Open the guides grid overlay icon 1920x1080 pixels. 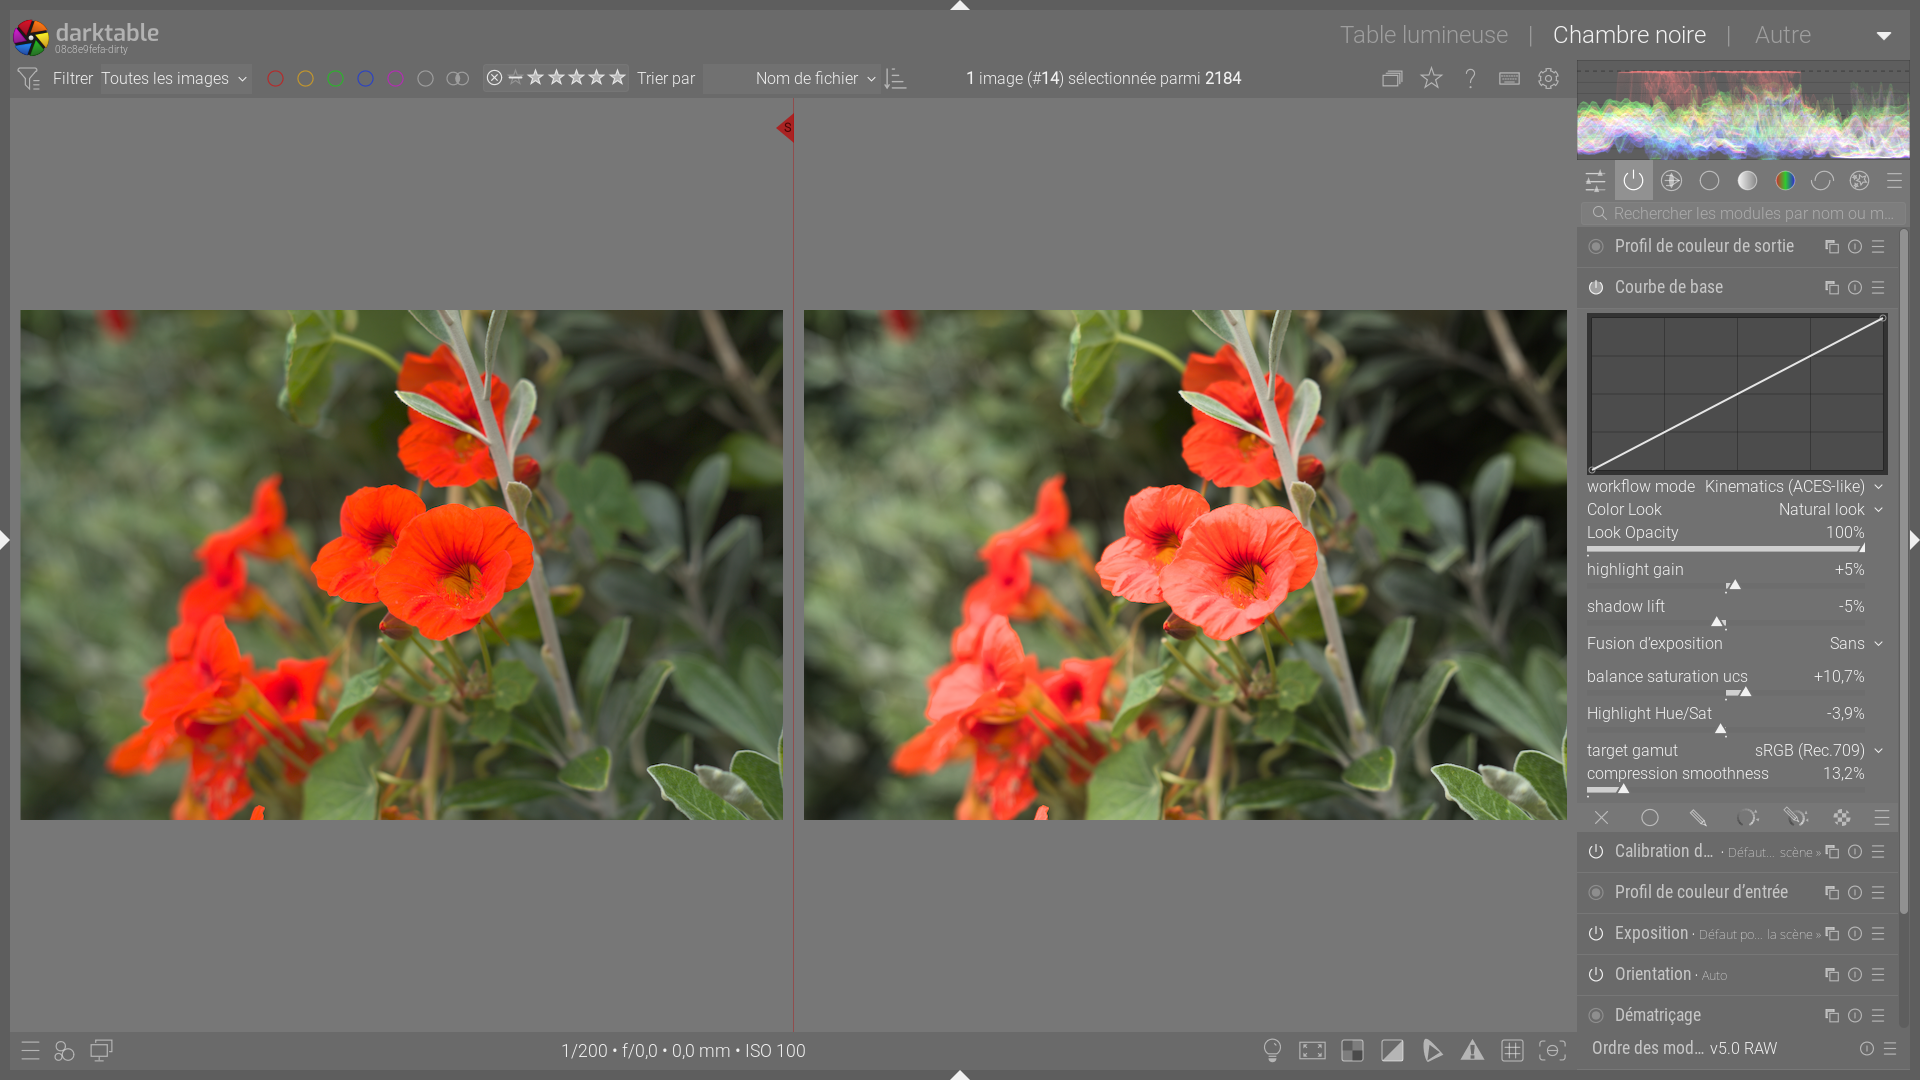(1512, 1050)
